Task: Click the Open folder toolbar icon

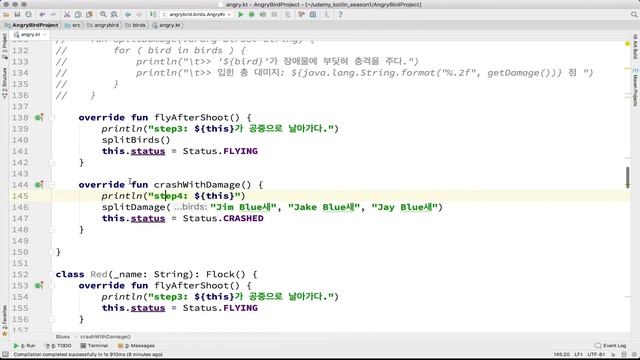Action: click(6, 14)
